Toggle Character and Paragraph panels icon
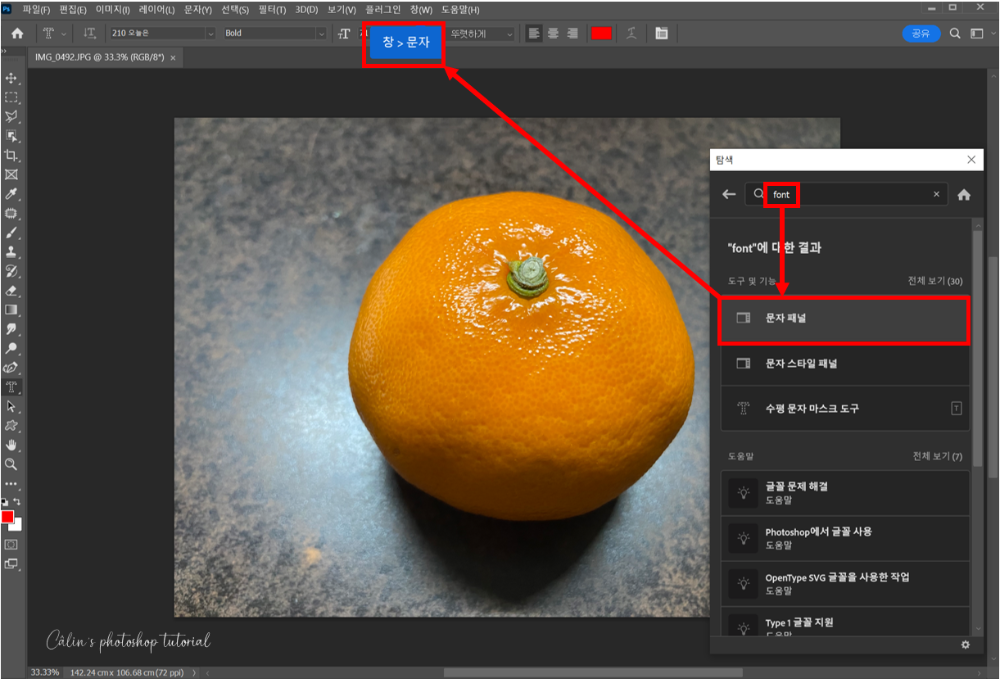1000x680 pixels. point(661,33)
